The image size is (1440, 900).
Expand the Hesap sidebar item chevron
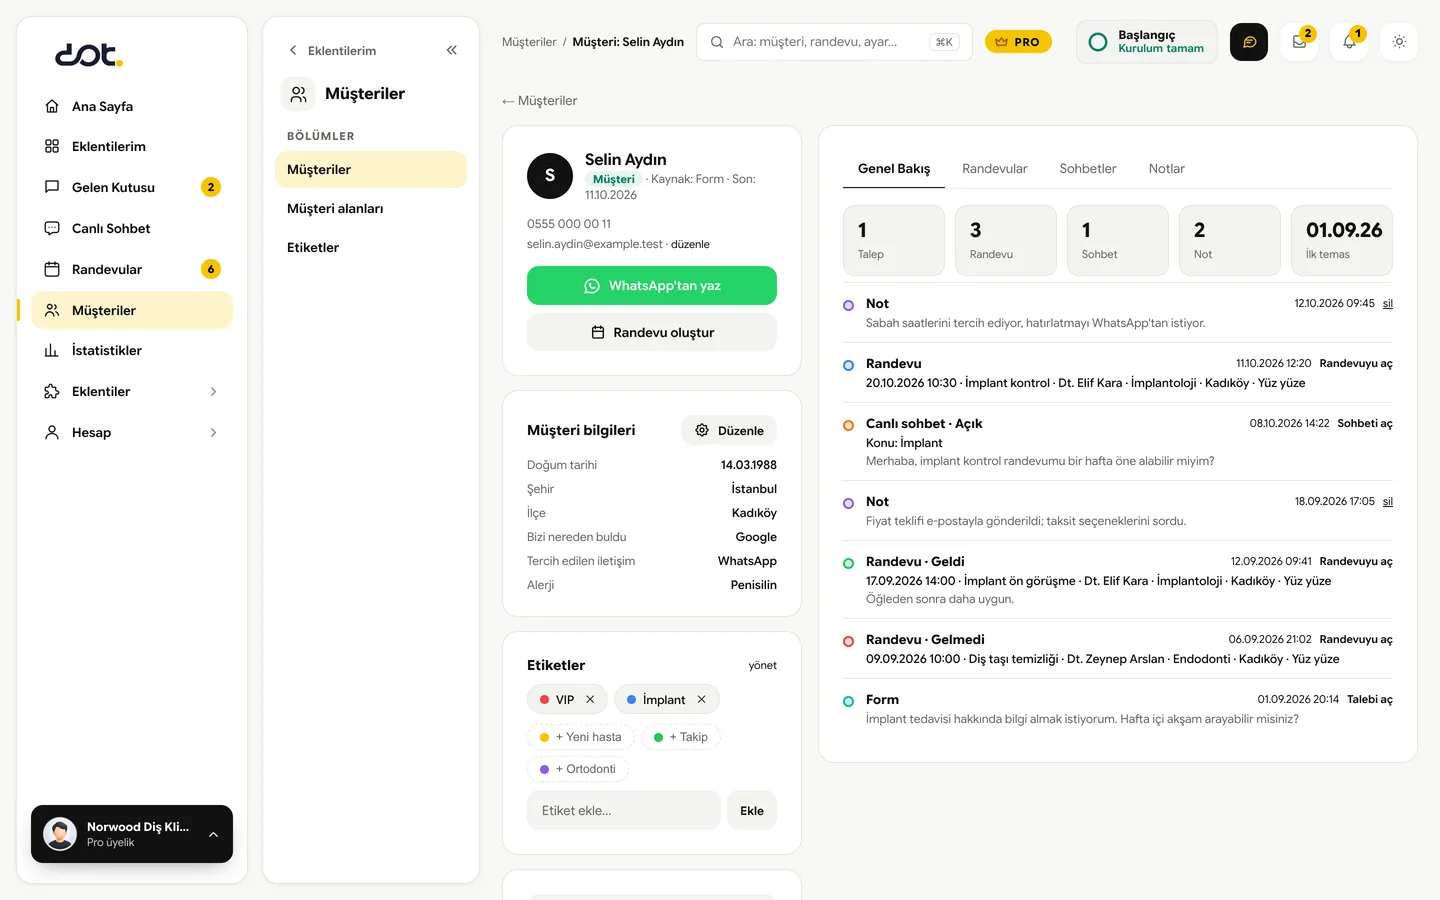[213, 433]
